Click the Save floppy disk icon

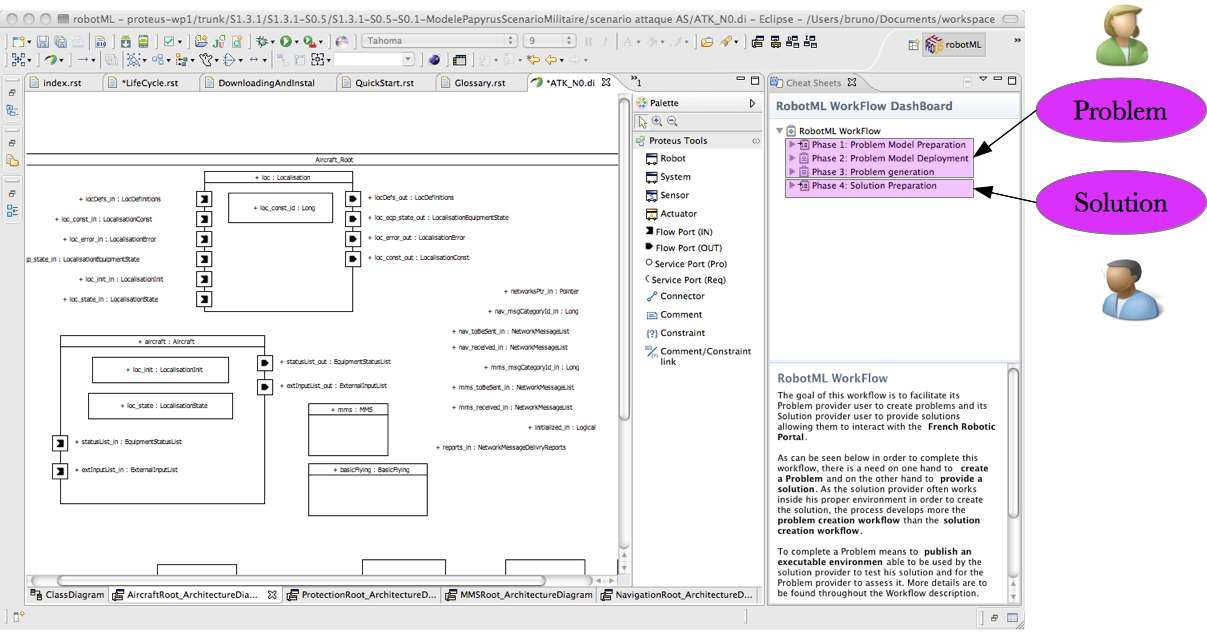(43, 41)
